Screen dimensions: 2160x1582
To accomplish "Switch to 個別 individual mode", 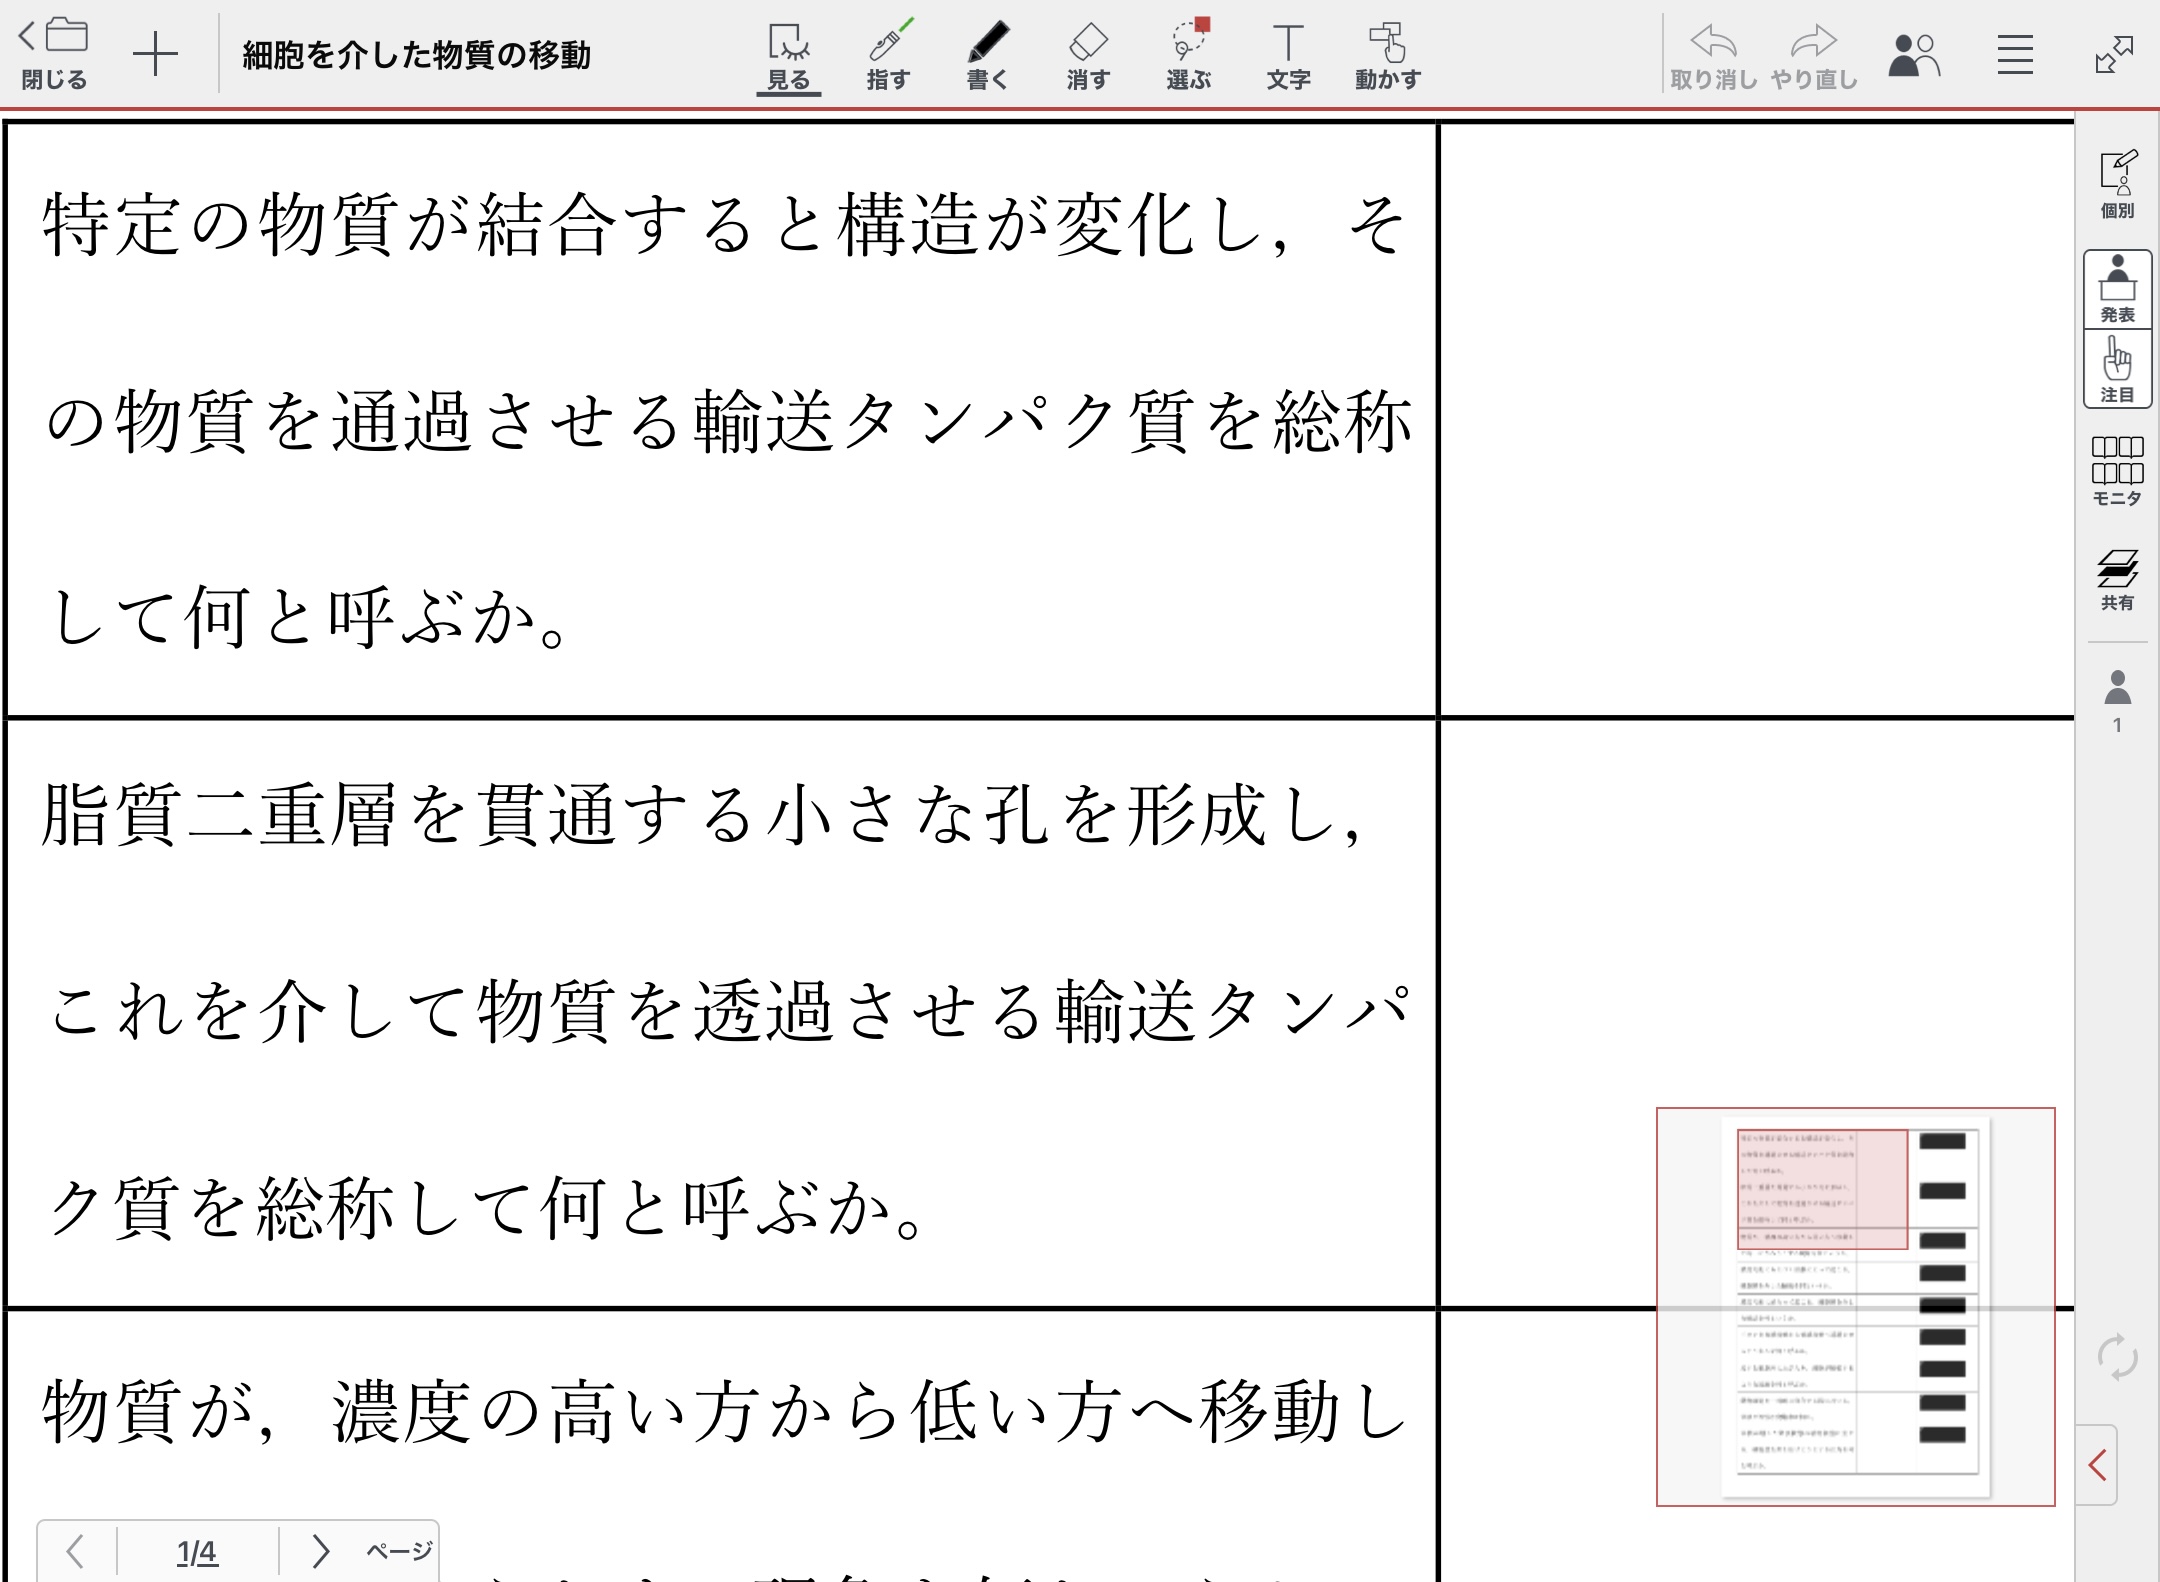I will pyautogui.click(x=2117, y=185).
